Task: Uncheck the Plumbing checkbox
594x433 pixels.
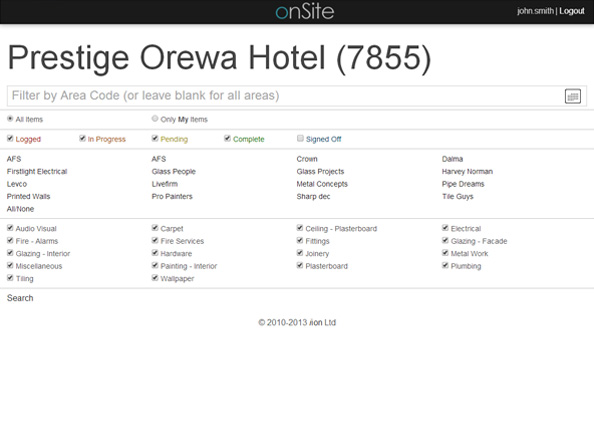Action: coord(446,266)
